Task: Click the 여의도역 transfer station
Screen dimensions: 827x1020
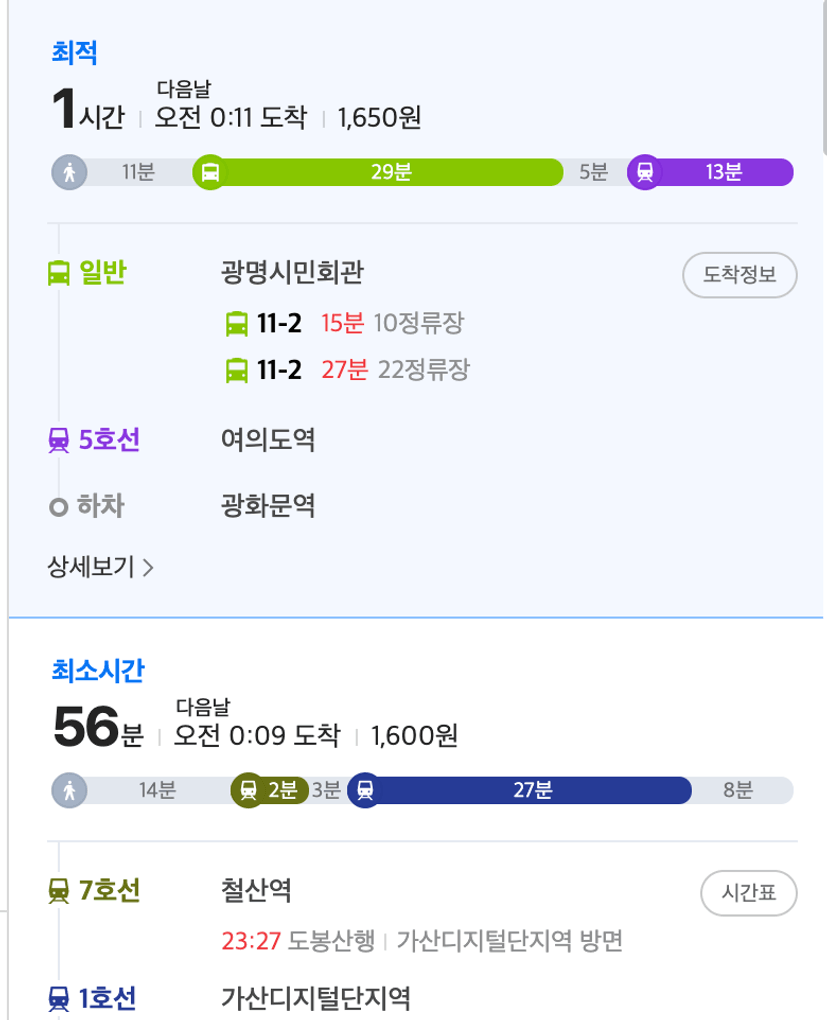Action: point(268,440)
